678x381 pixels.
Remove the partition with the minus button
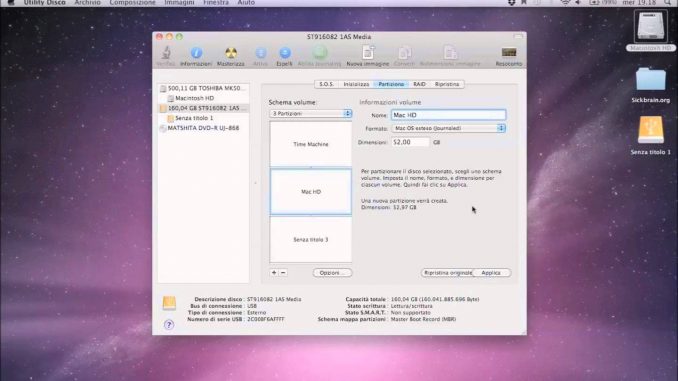click(283, 273)
